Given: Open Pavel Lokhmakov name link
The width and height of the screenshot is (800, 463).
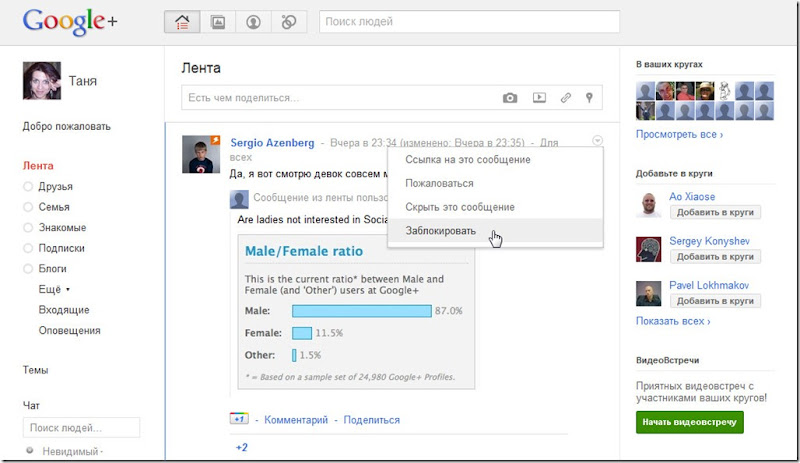Looking at the screenshot, I should (709, 285).
